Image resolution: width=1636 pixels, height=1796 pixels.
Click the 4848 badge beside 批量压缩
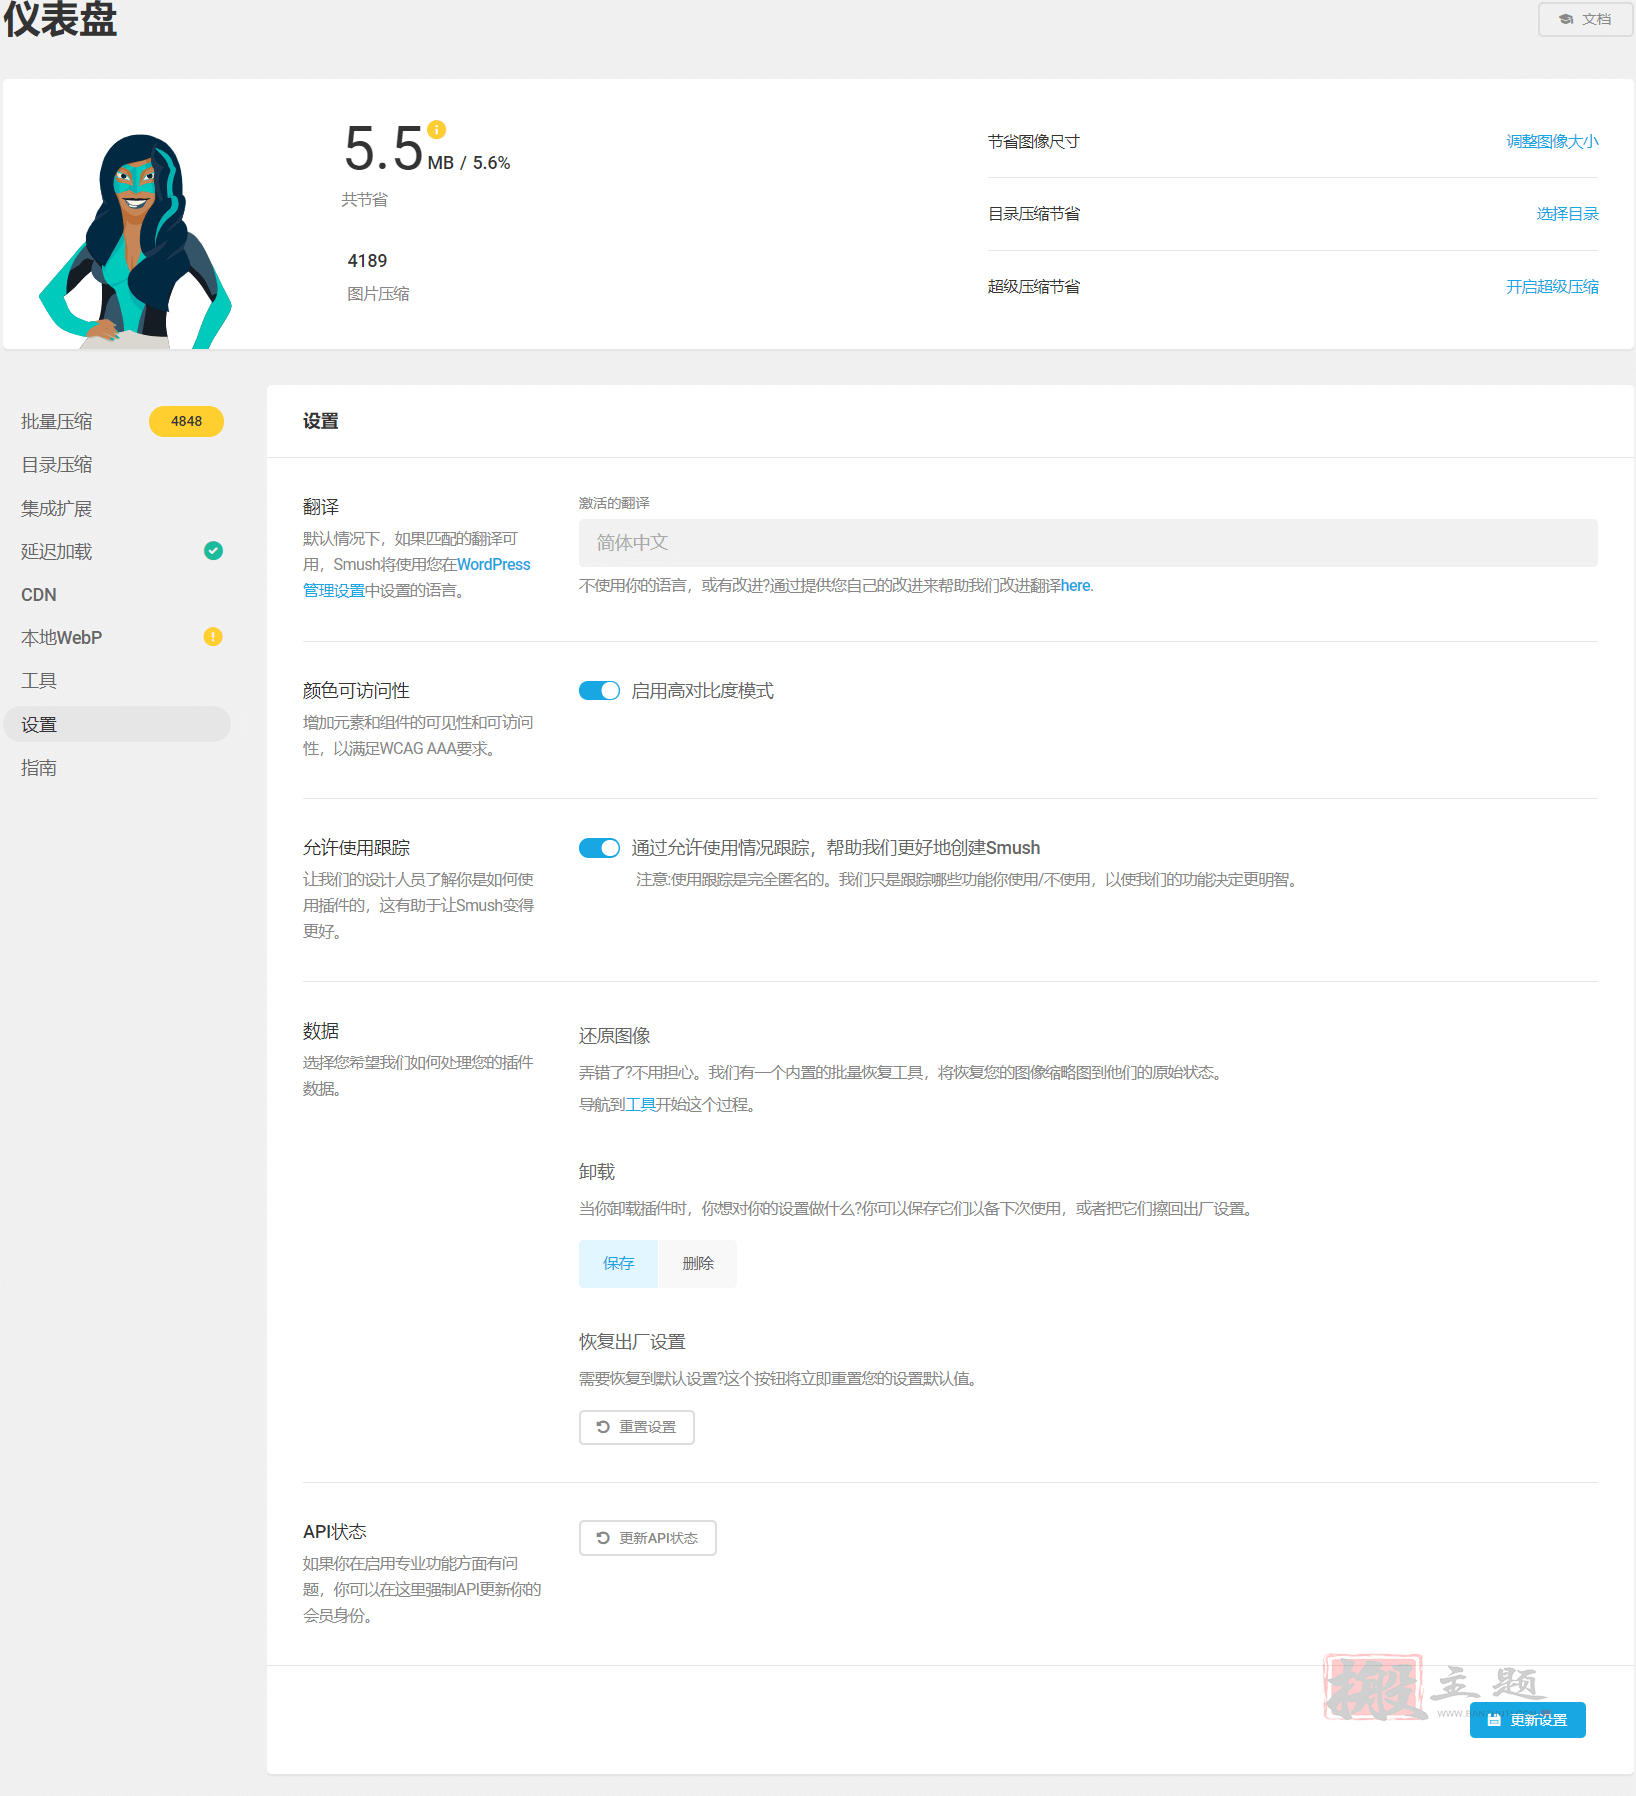[x=186, y=421]
